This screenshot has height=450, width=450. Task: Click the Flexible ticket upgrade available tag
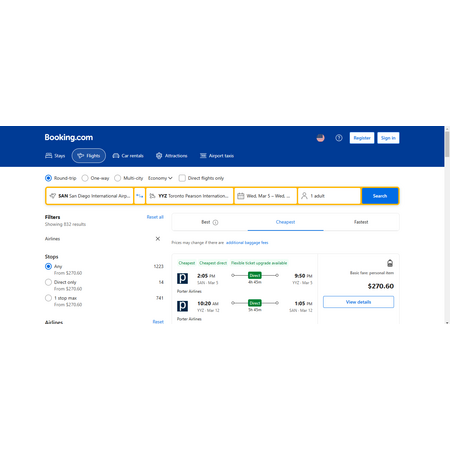point(259,263)
